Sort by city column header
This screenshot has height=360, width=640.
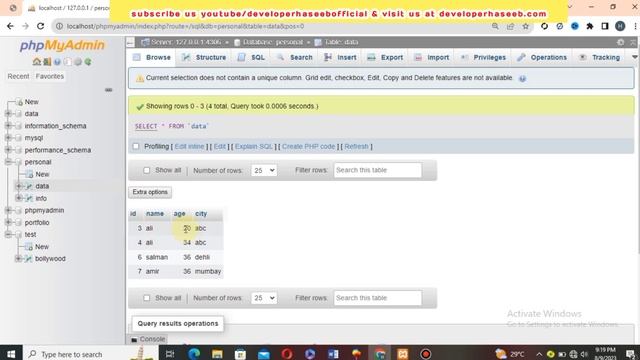[x=201, y=213]
